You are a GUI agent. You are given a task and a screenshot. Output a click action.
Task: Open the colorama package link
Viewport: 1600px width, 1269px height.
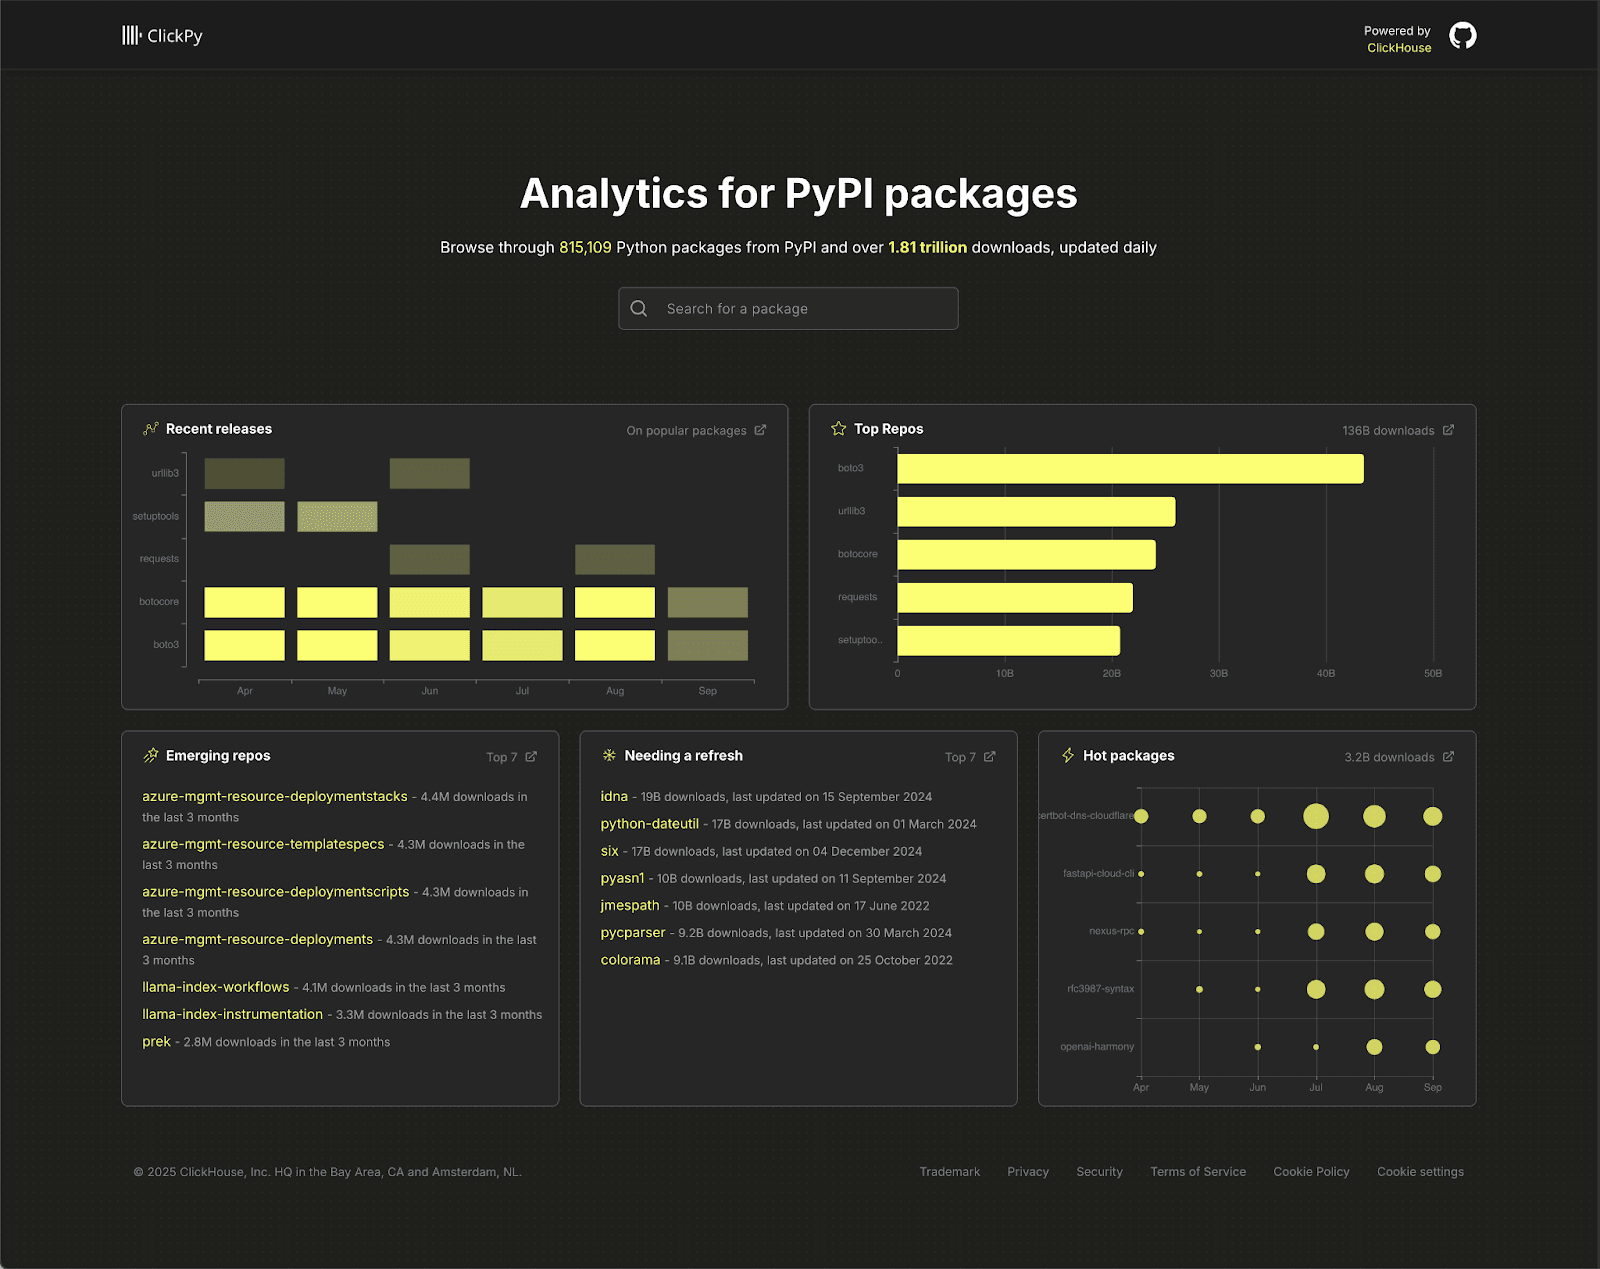pos(630,960)
